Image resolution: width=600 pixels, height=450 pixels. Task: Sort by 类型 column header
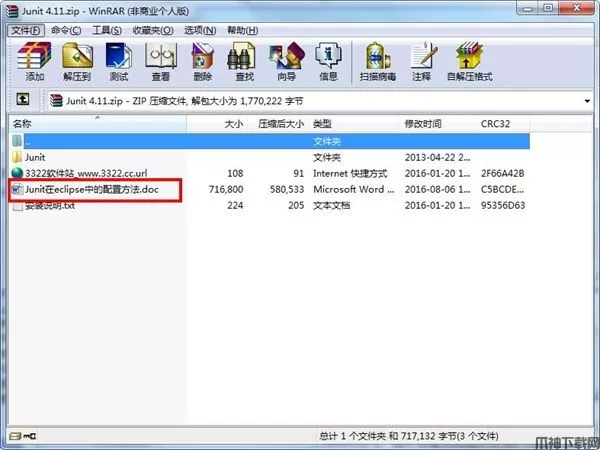(354, 124)
